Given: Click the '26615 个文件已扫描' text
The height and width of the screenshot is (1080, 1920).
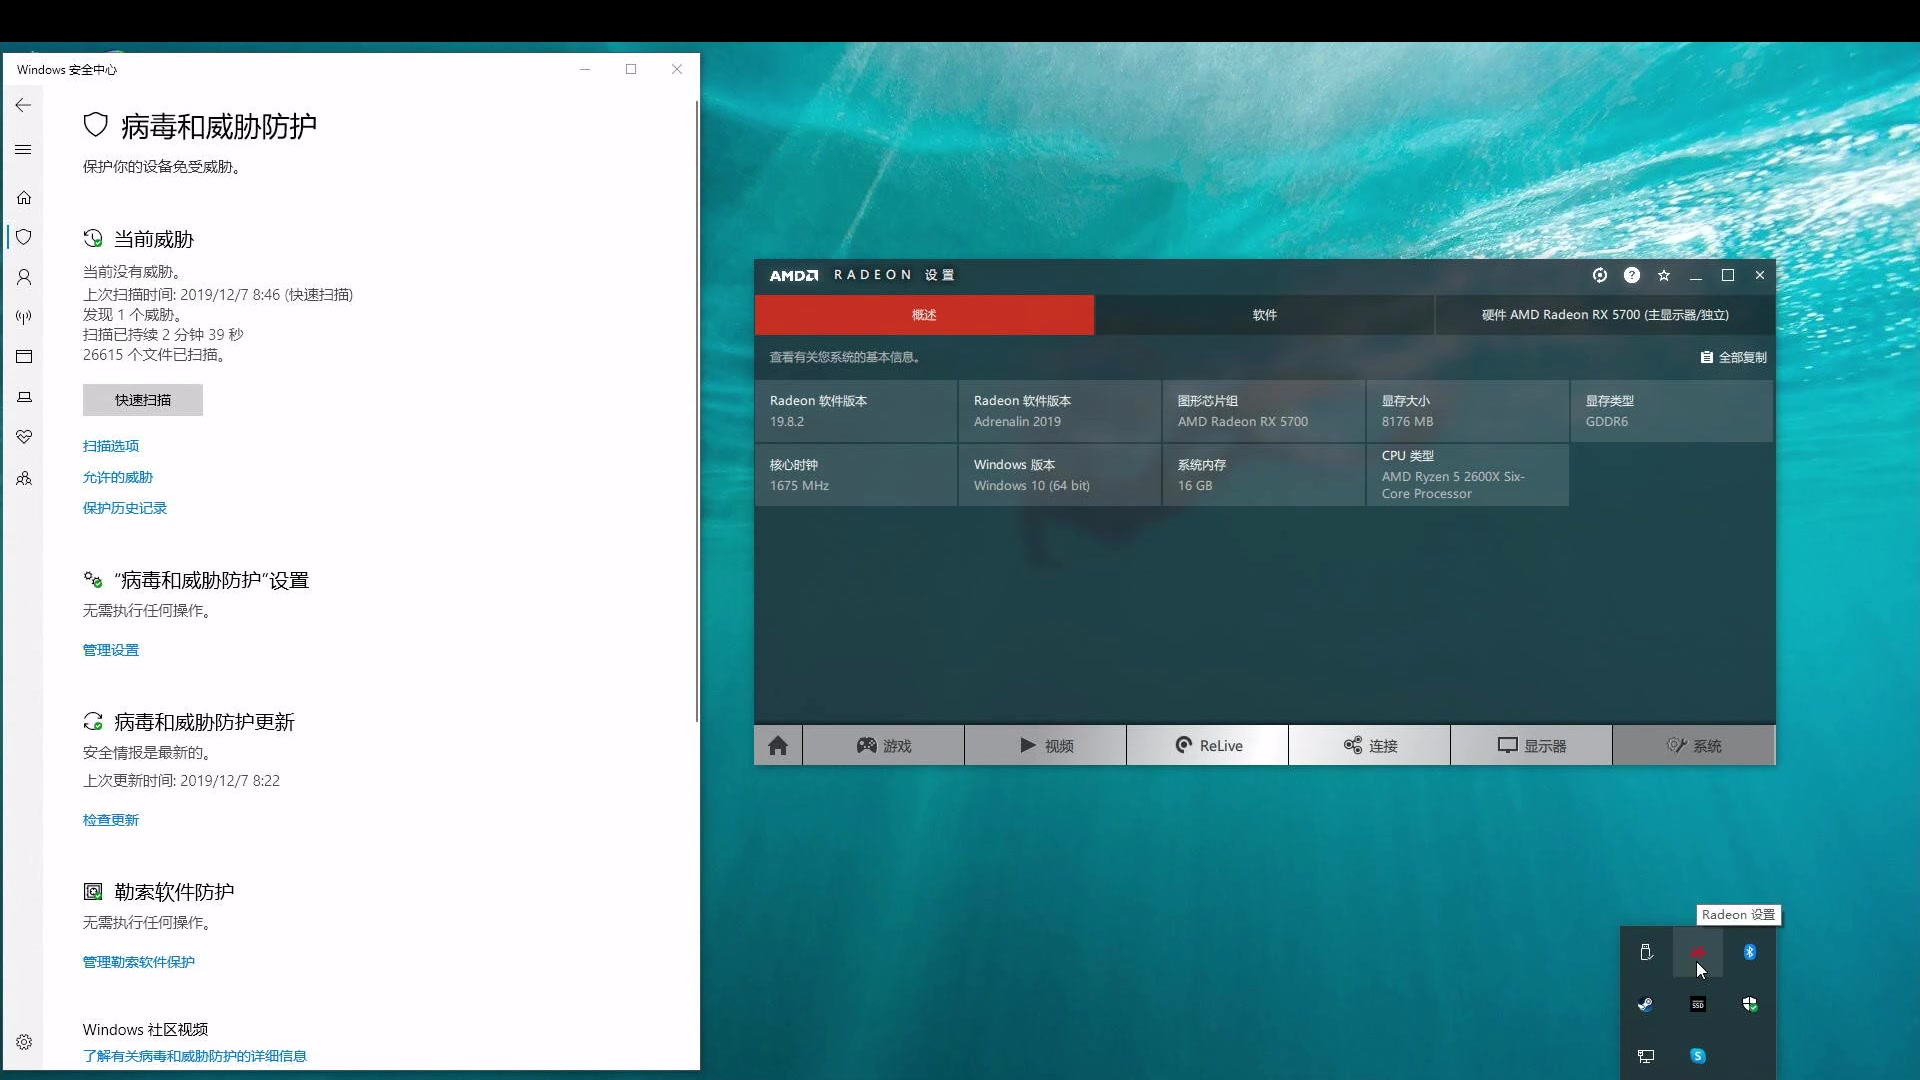Looking at the screenshot, I should pos(155,355).
